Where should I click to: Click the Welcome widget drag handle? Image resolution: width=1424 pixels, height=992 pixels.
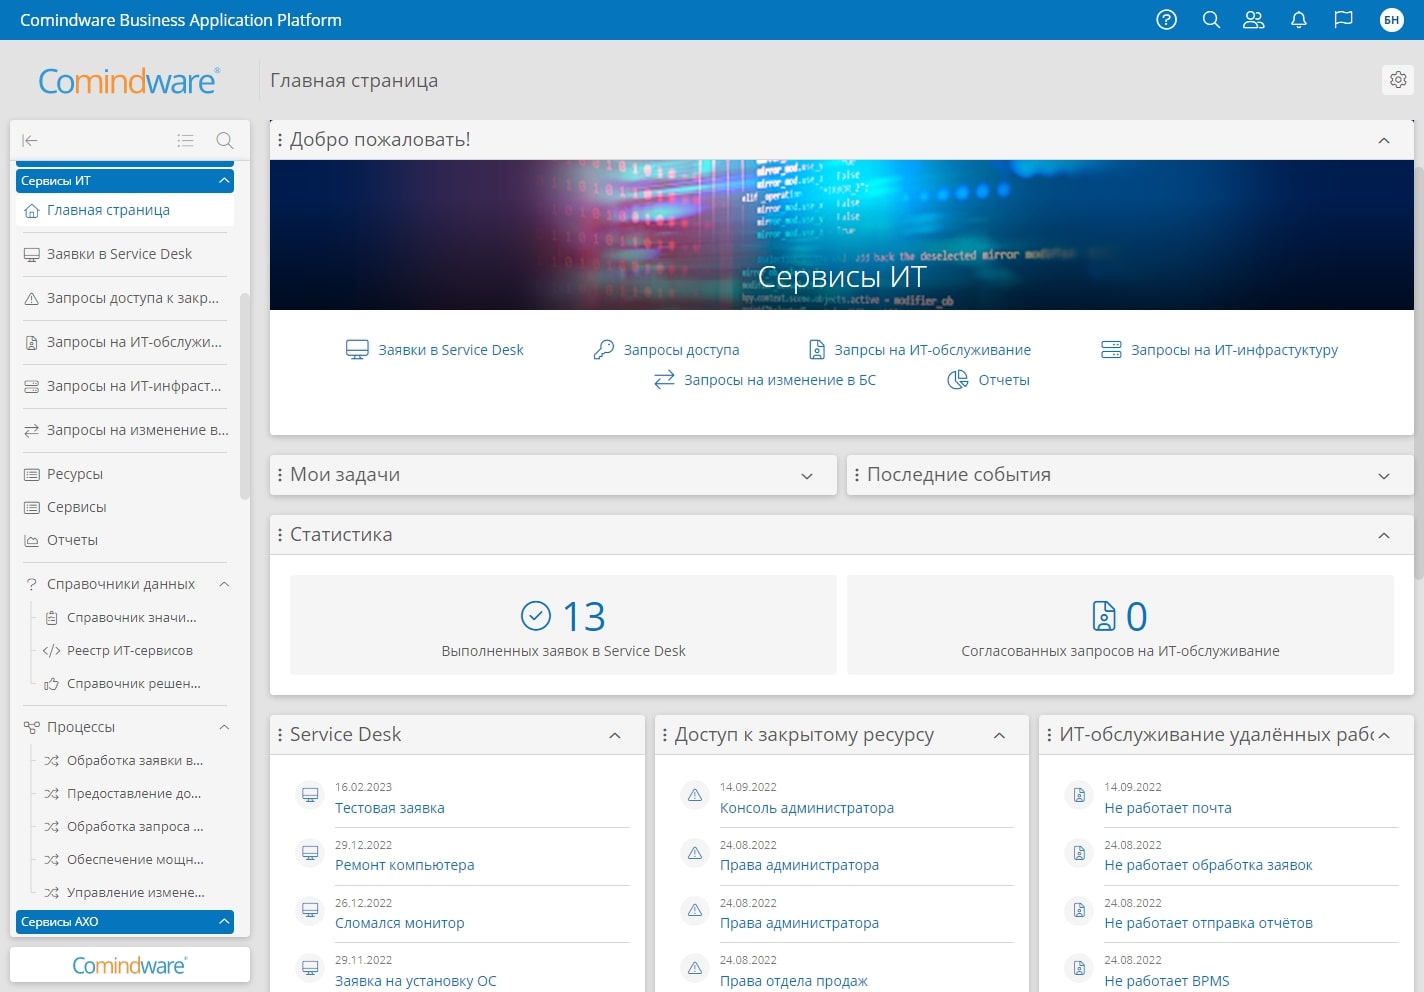click(280, 140)
